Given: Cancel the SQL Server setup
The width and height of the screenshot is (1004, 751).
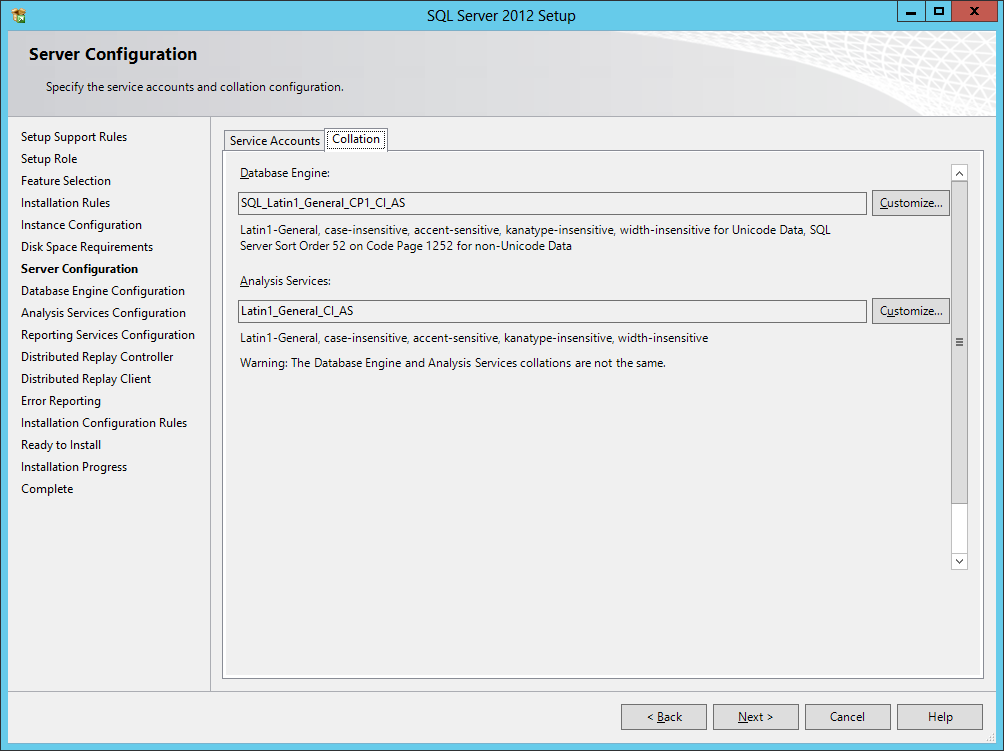Looking at the screenshot, I should 848,717.
